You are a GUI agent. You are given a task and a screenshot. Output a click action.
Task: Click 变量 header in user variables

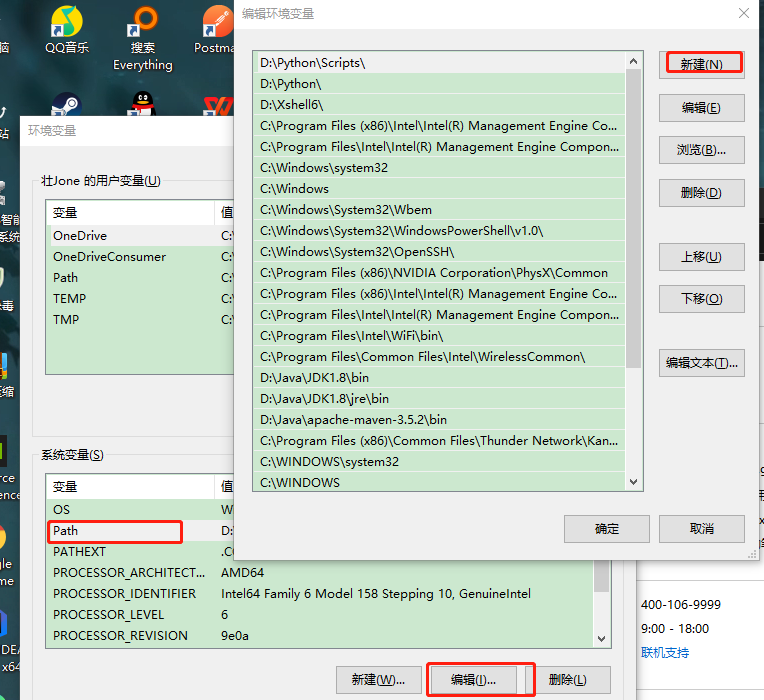[130, 213]
